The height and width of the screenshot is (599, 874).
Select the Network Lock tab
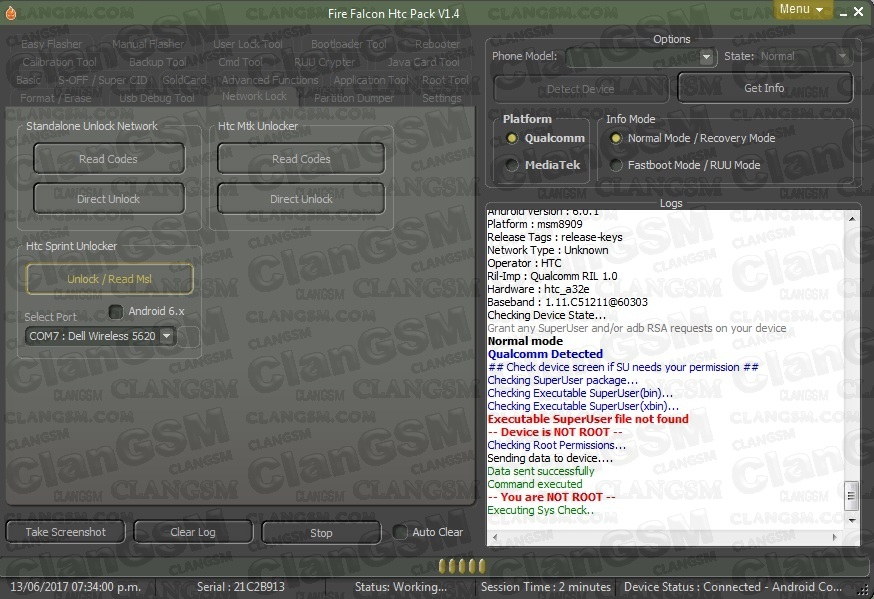(254, 96)
